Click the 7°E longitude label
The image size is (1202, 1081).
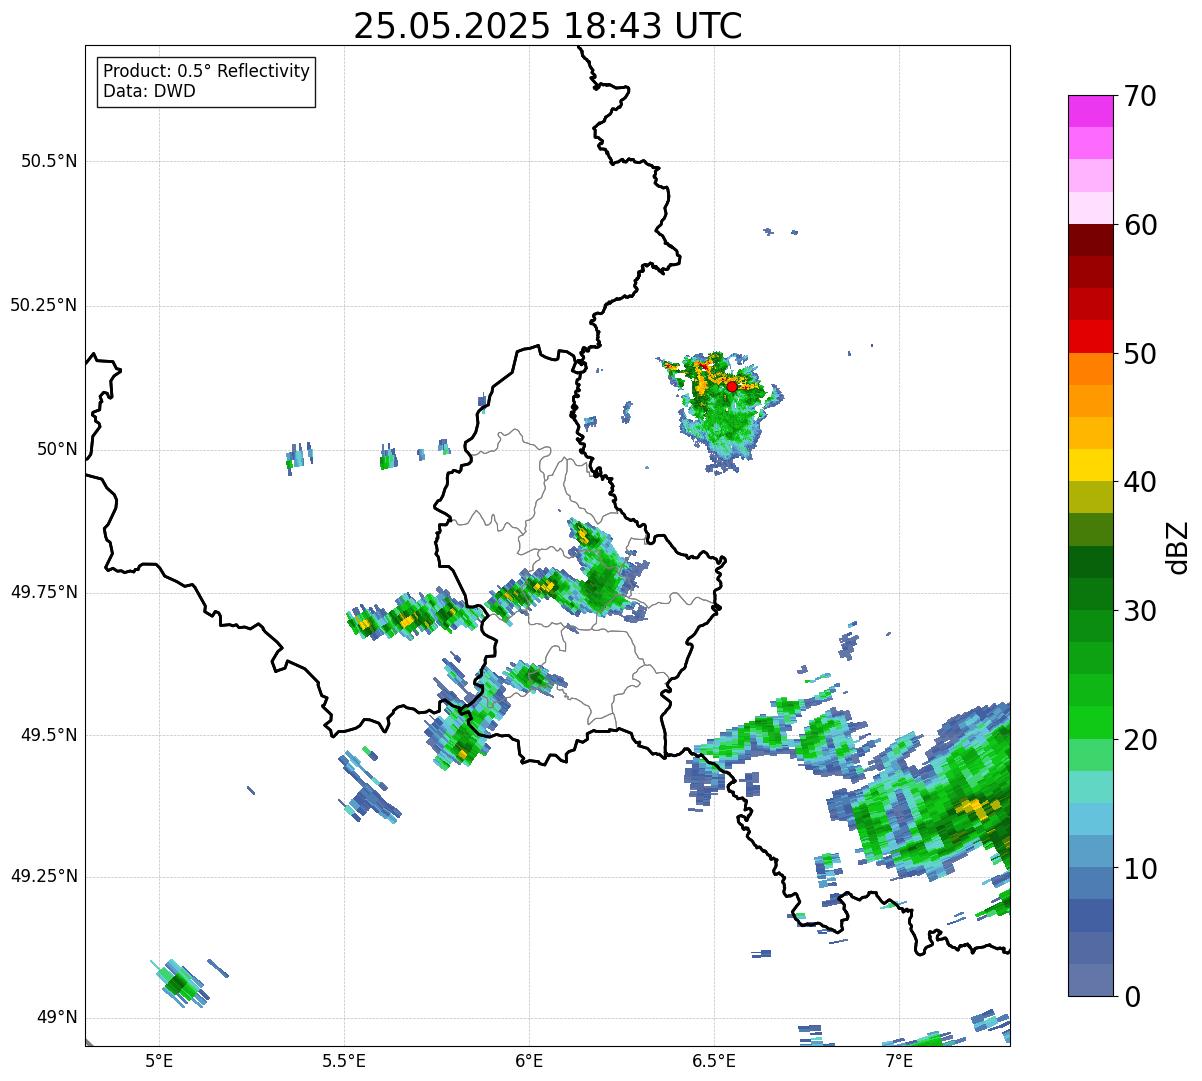point(899,1061)
